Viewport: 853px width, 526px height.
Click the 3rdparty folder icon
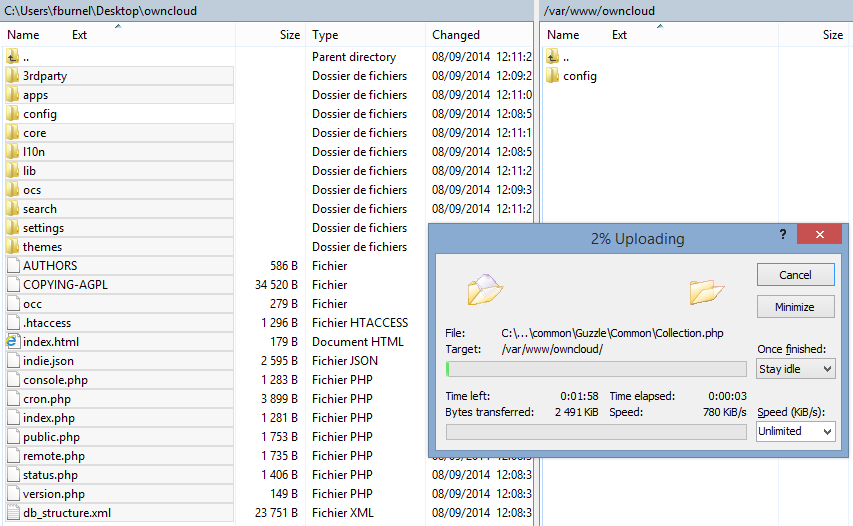(13, 76)
